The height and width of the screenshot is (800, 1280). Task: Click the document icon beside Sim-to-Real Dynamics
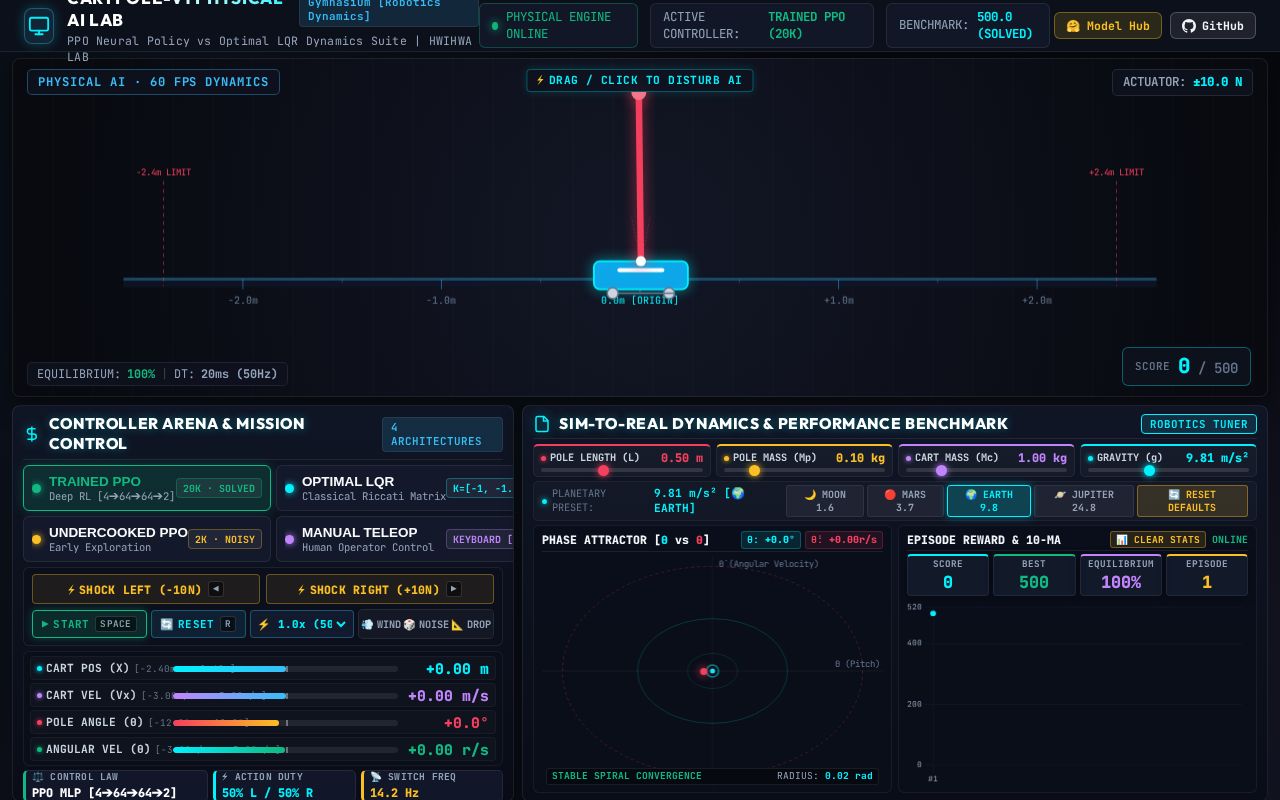coord(542,424)
